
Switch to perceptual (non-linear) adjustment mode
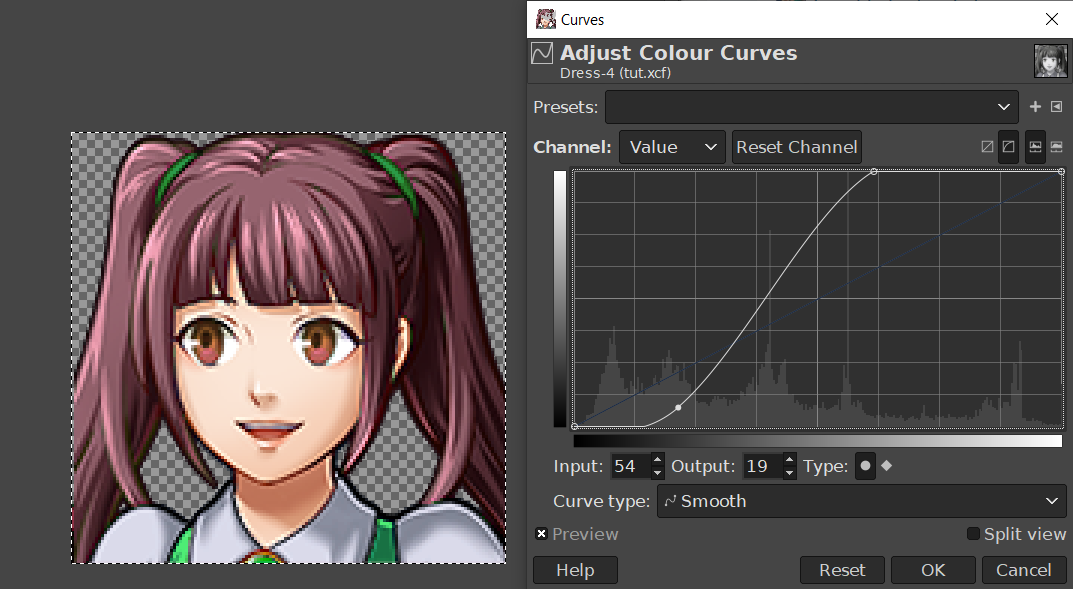(x=1008, y=147)
